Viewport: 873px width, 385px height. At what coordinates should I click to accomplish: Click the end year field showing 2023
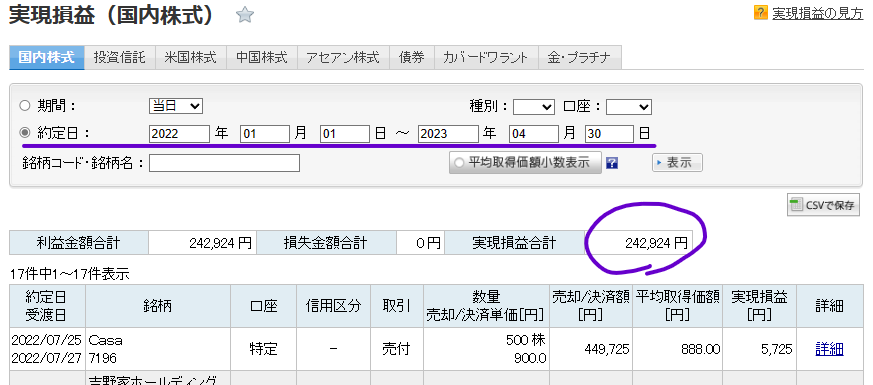(448, 134)
